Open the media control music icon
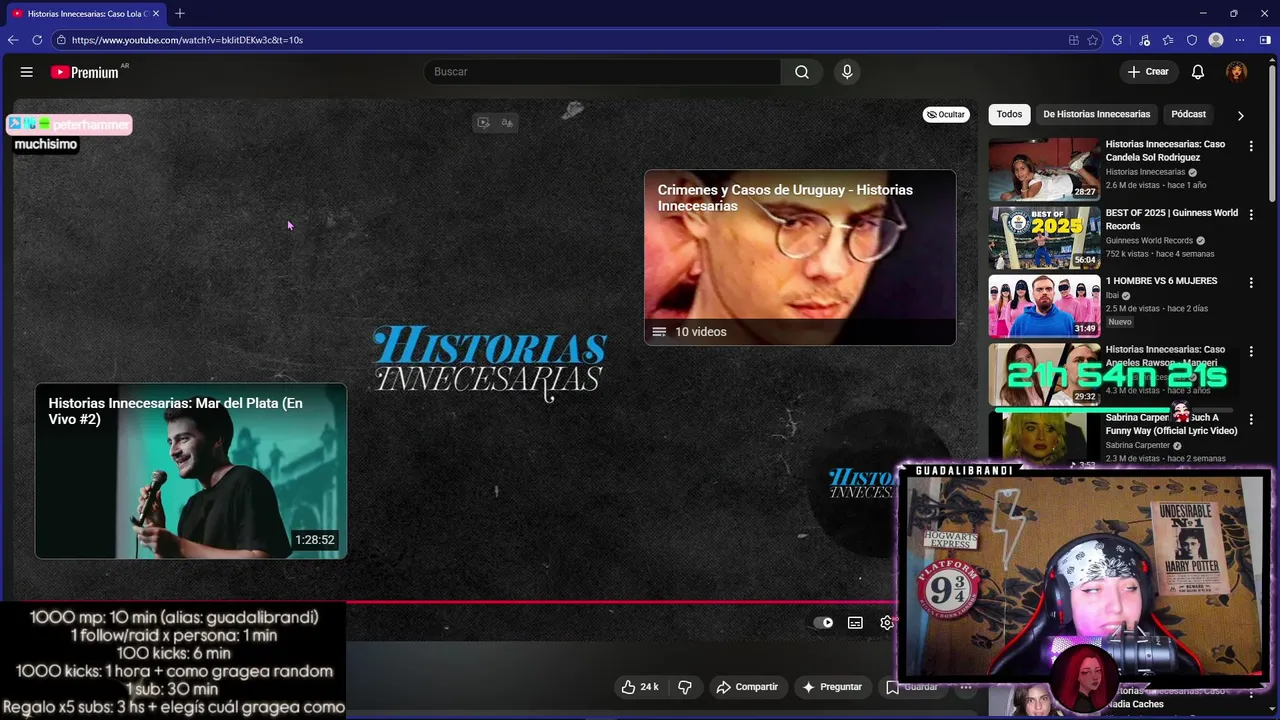The height and width of the screenshot is (720, 1280). pyautogui.click(x=1145, y=40)
